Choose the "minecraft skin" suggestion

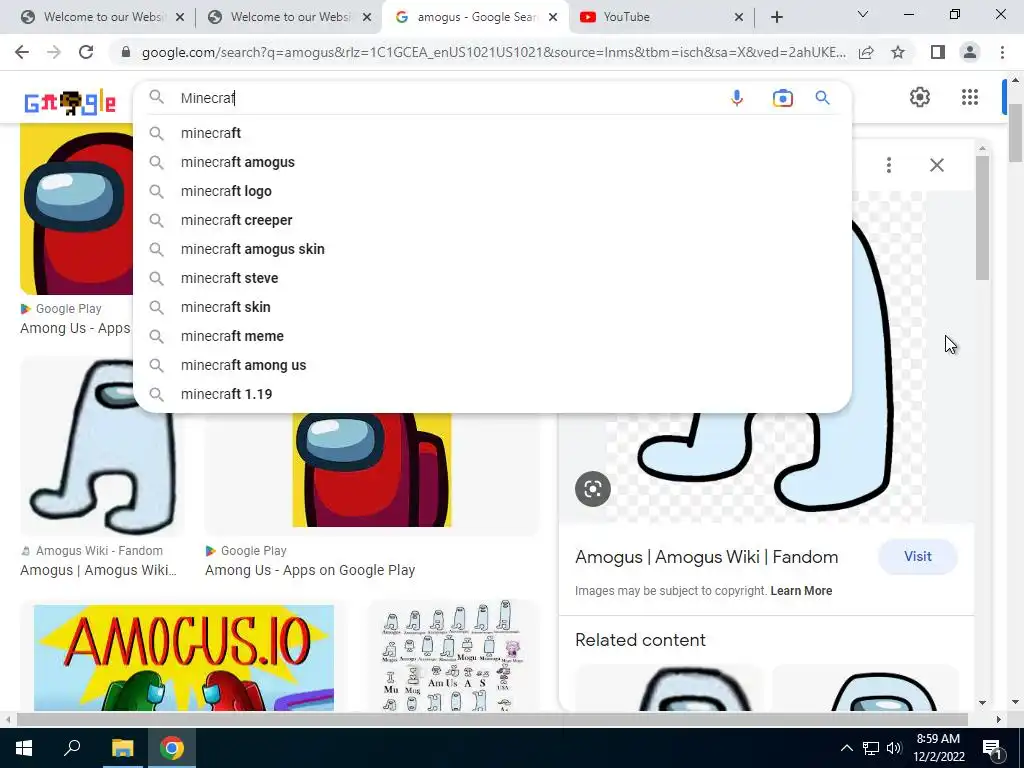point(492,307)
